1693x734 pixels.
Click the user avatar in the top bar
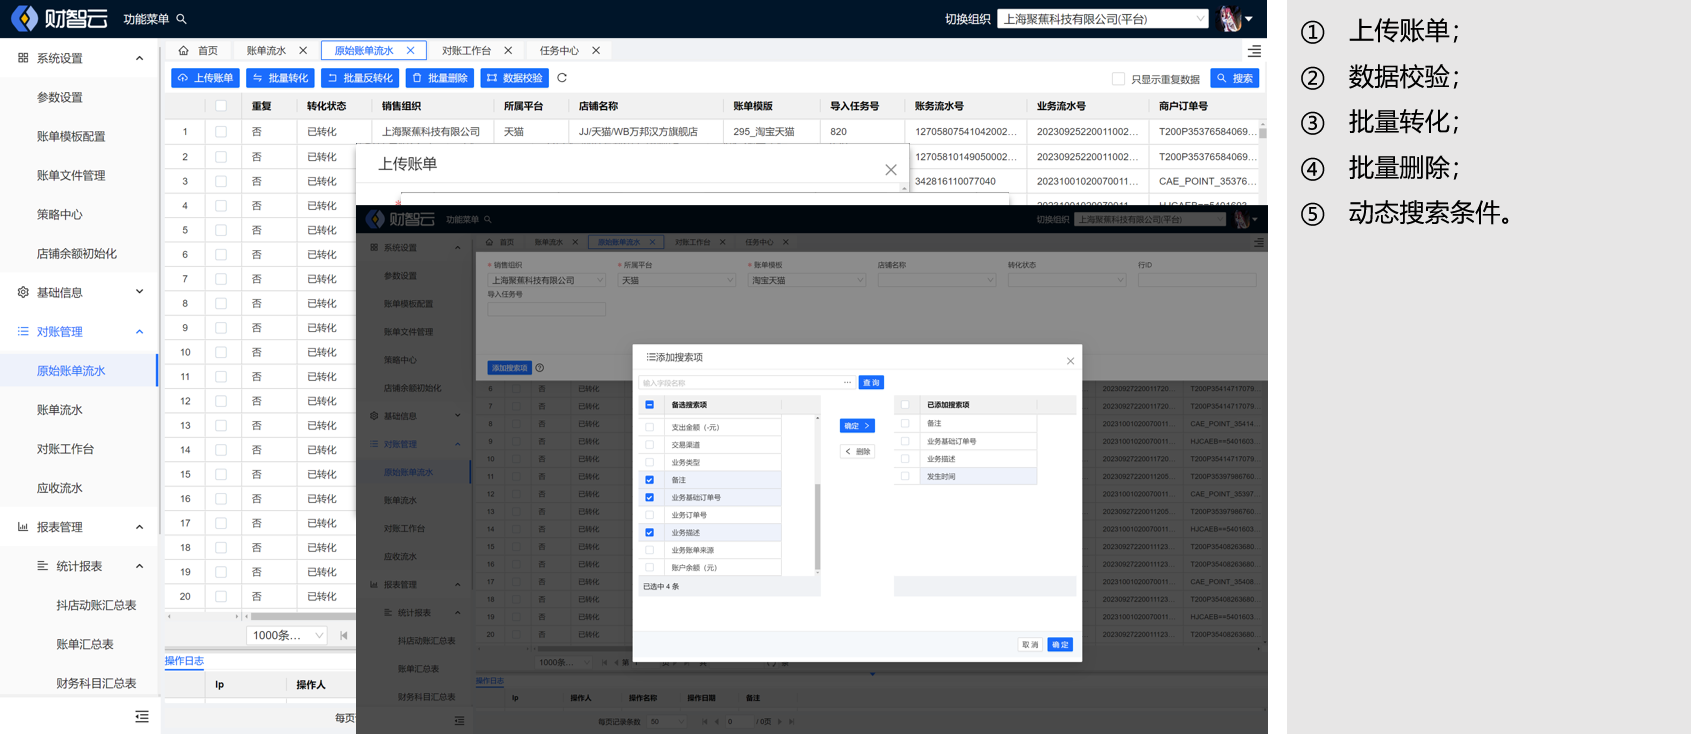1231,19
